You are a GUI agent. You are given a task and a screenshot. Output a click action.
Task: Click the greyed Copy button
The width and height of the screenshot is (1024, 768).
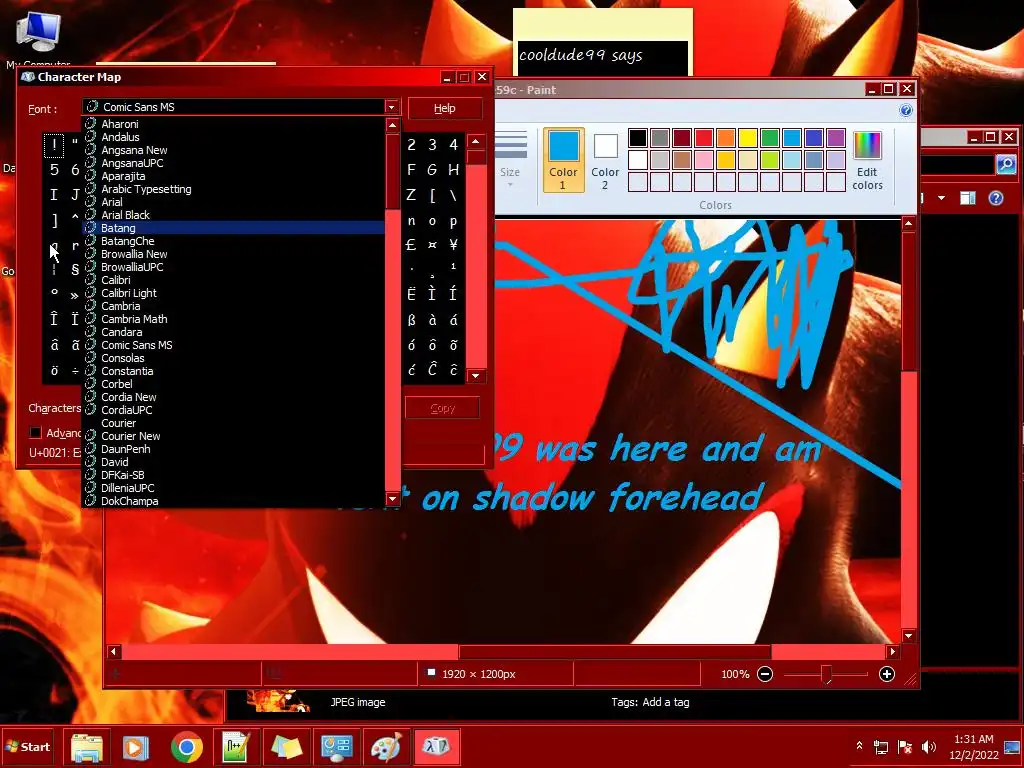point(442,408)
